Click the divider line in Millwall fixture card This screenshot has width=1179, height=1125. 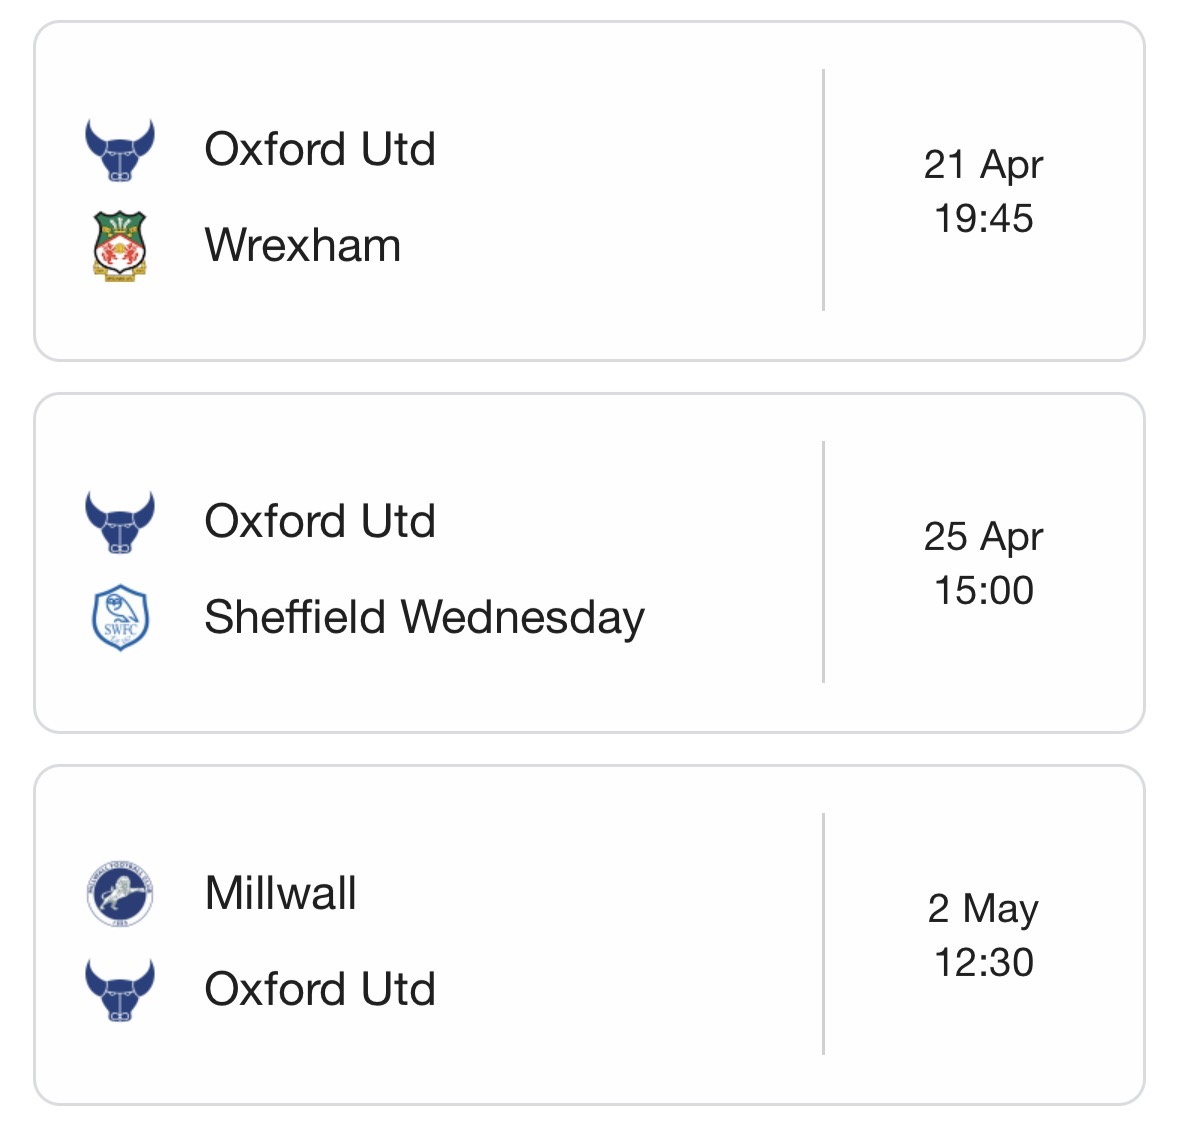tap(823, 934)
